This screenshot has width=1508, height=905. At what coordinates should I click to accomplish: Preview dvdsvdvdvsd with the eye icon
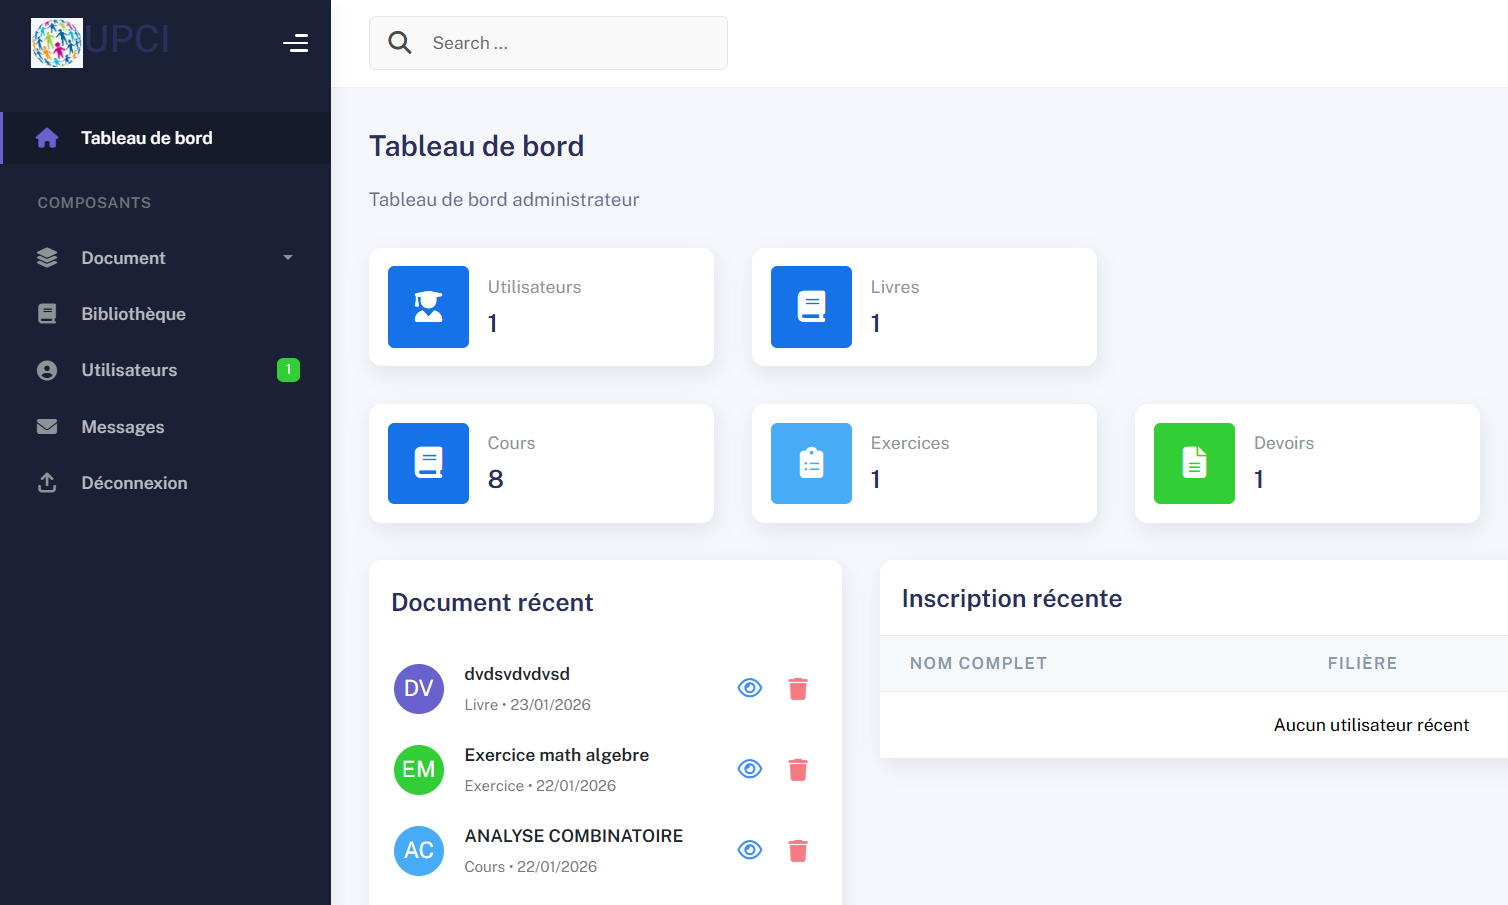[x=750, y=687]
